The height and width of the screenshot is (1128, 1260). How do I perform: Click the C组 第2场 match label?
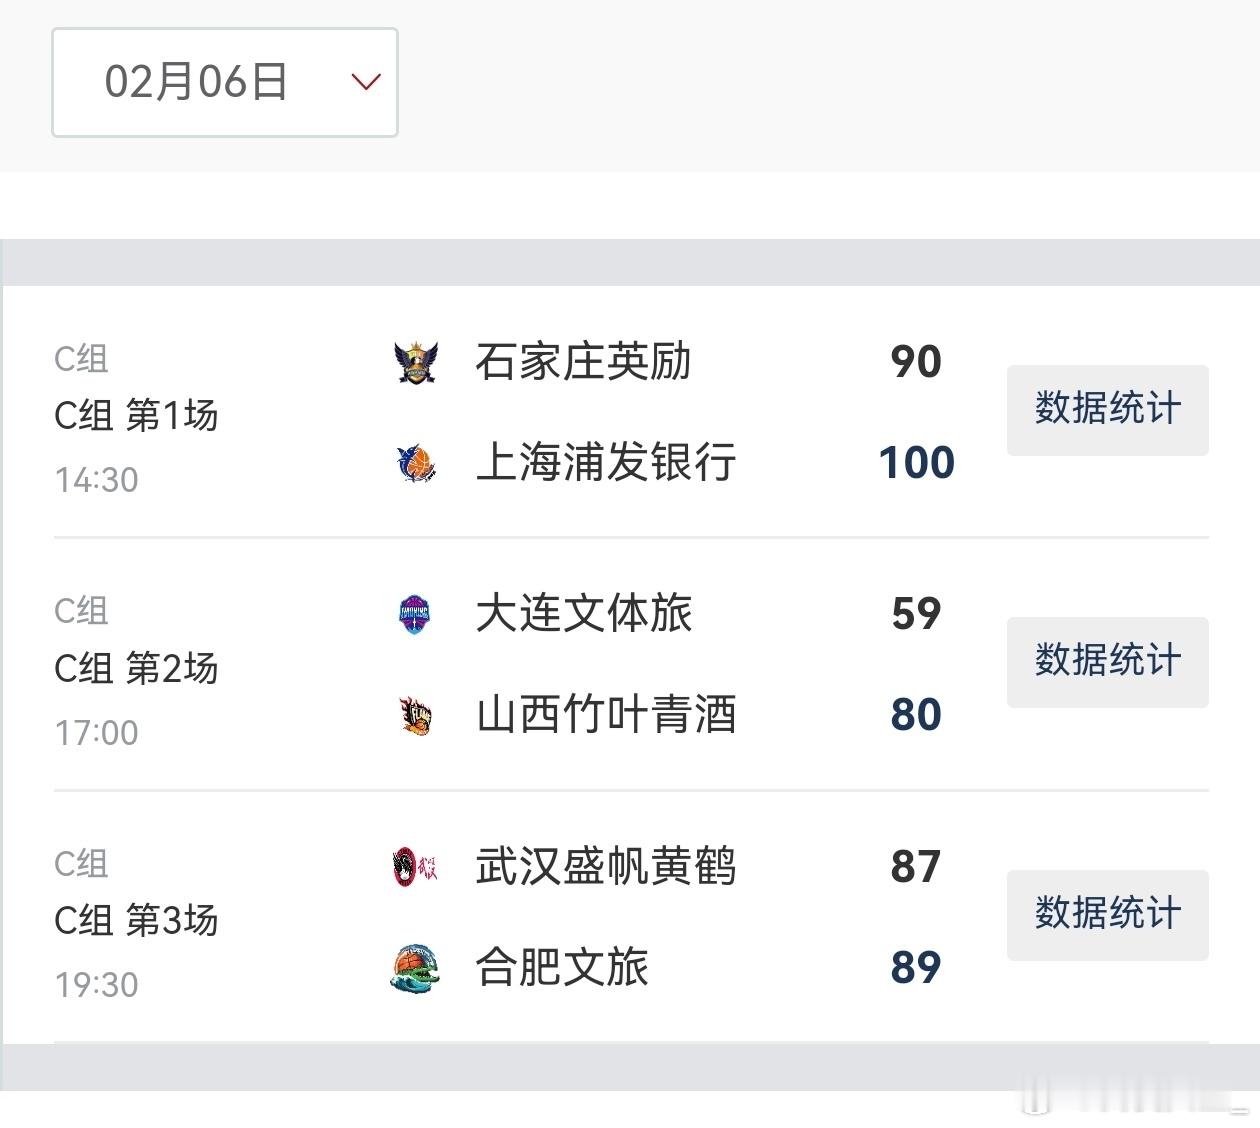click(x=136, y=668)
